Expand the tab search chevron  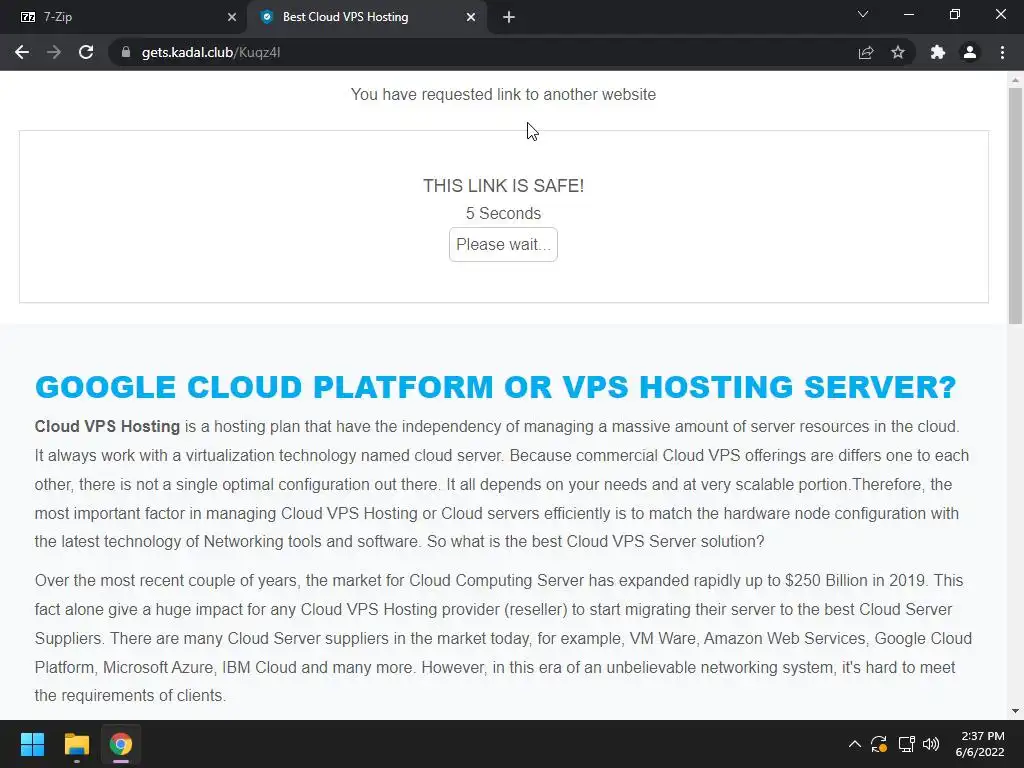(x=863, y=14)
